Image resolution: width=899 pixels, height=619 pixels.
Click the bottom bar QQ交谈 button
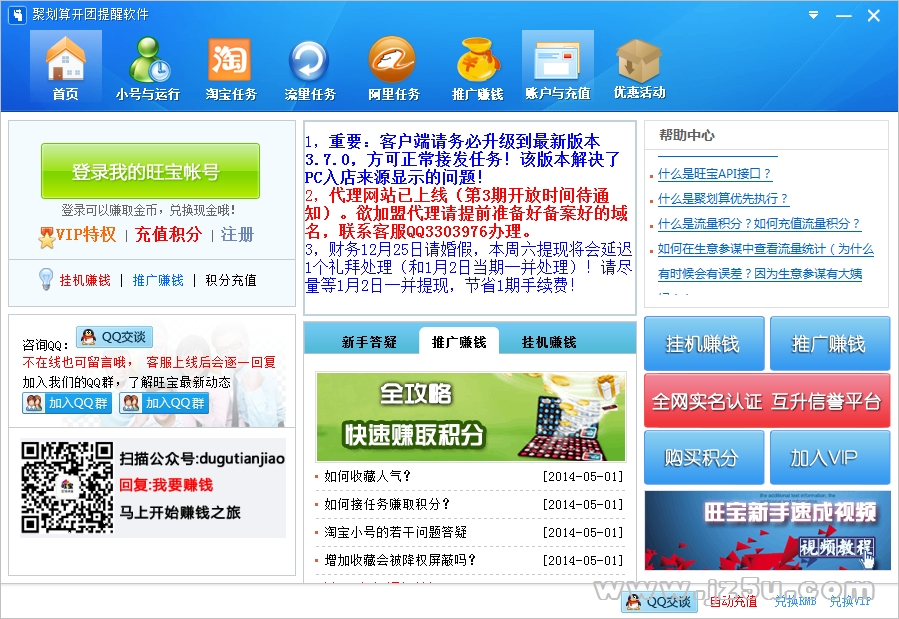pos(659,602)
